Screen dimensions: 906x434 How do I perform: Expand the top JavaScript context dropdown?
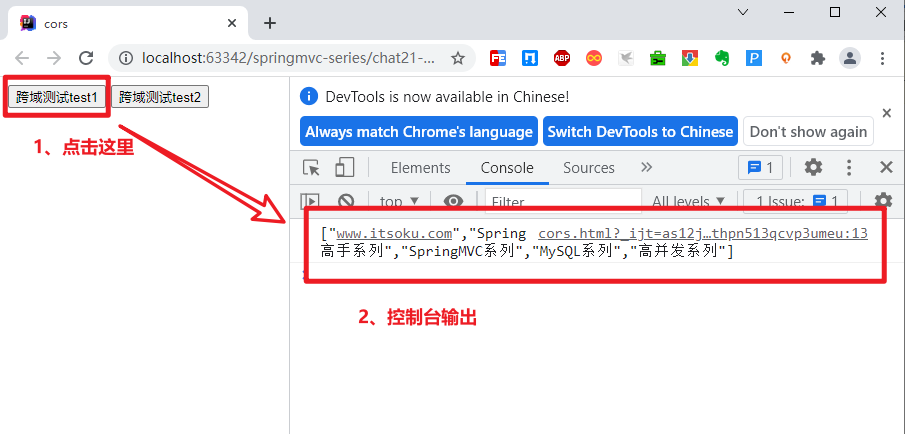pos(399,202)
